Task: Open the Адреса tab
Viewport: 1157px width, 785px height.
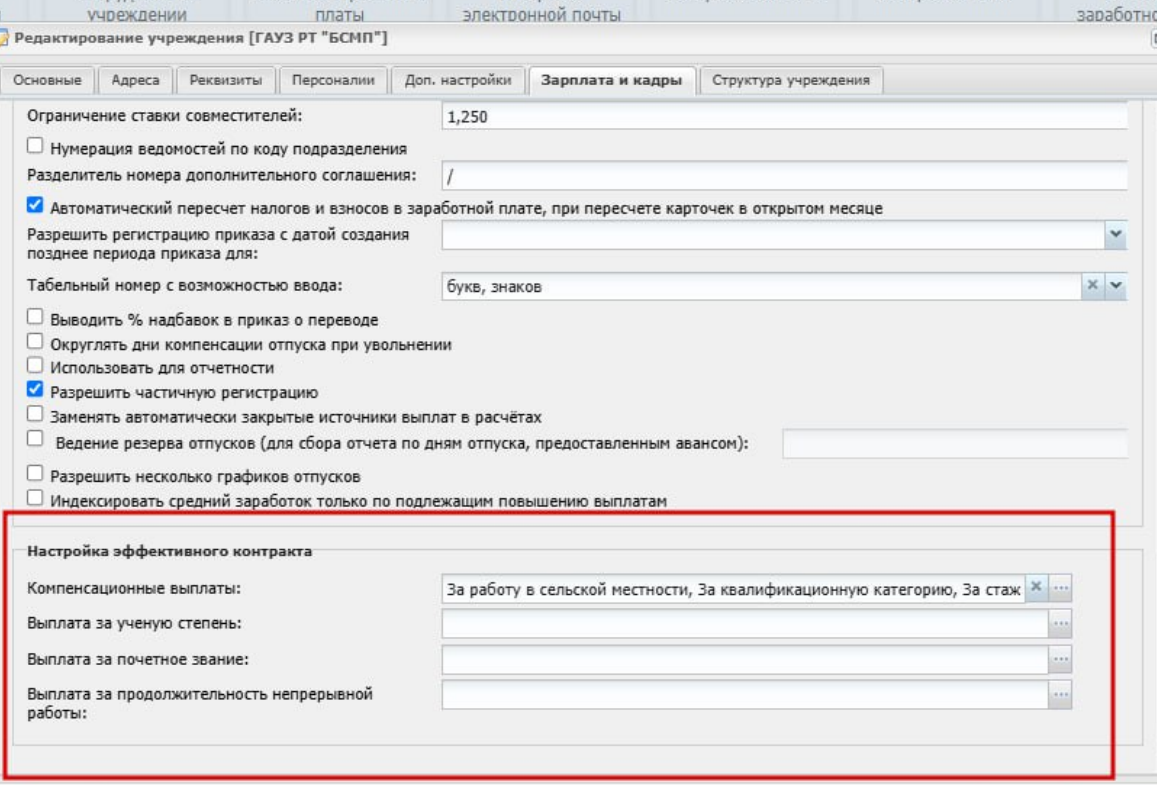Action: pyautogui.click(x=135, y=80)
